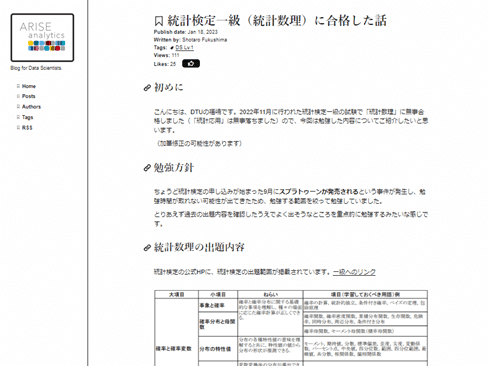The height and width of the screenshot is (366, 489).
Task: Click the article title 統計検定一級（統計数理）に合格した話
Action: point(277,21)
